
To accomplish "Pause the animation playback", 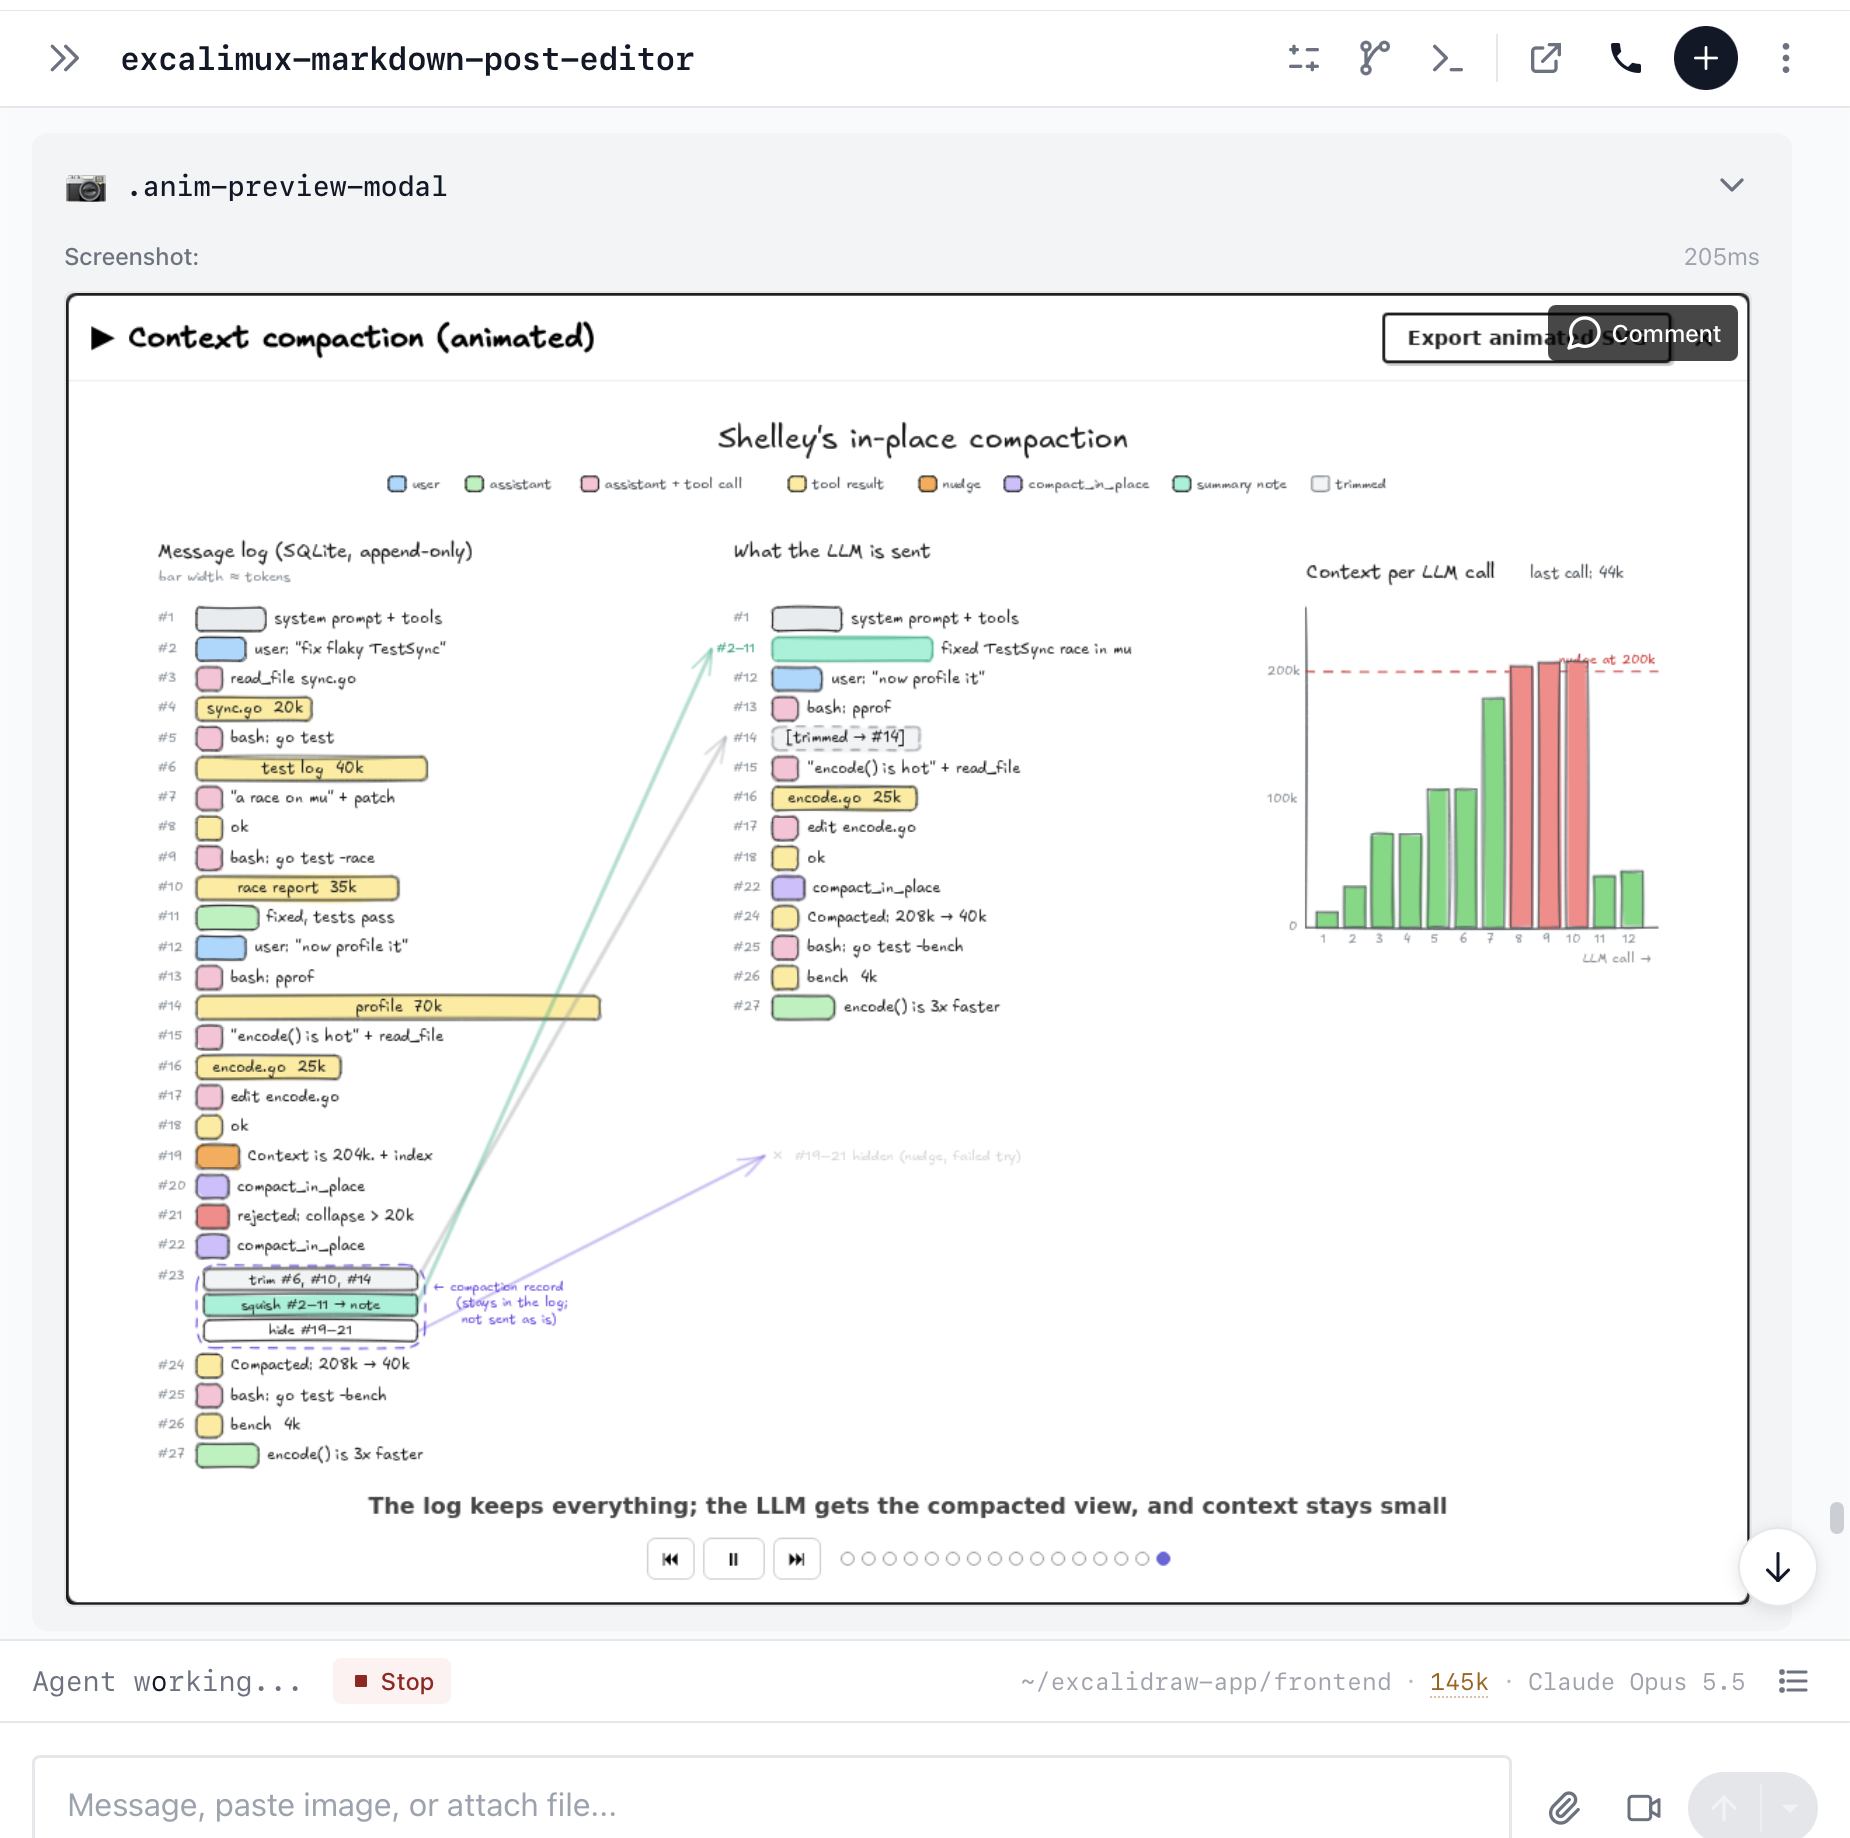I will (734, 1559).
